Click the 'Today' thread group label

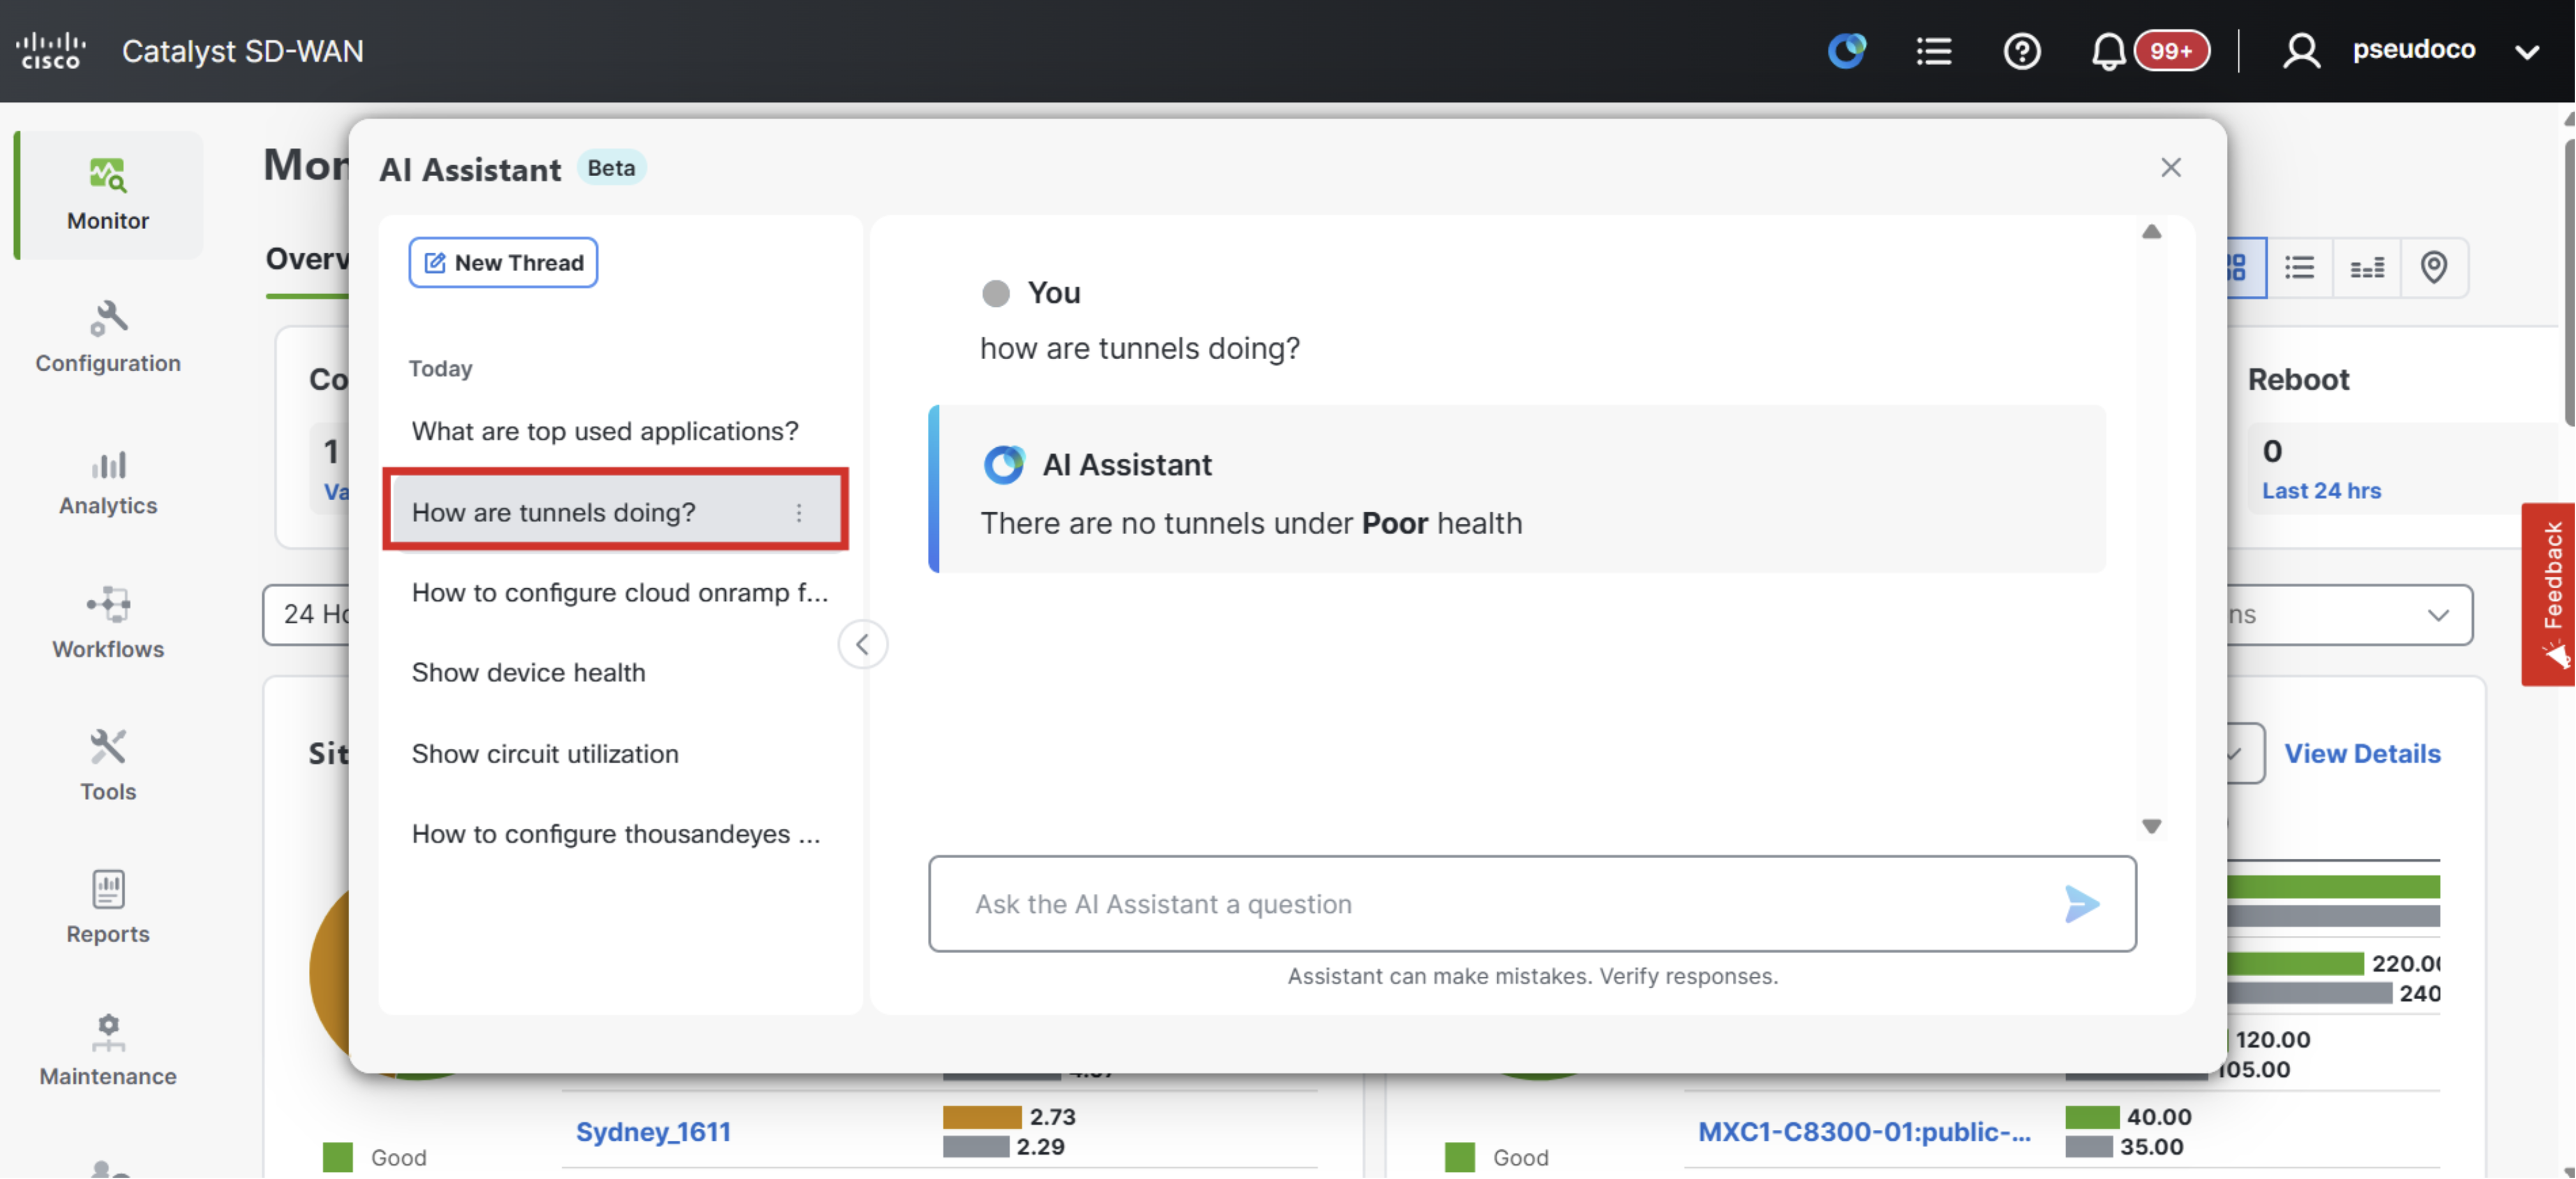tap(440, 368)
